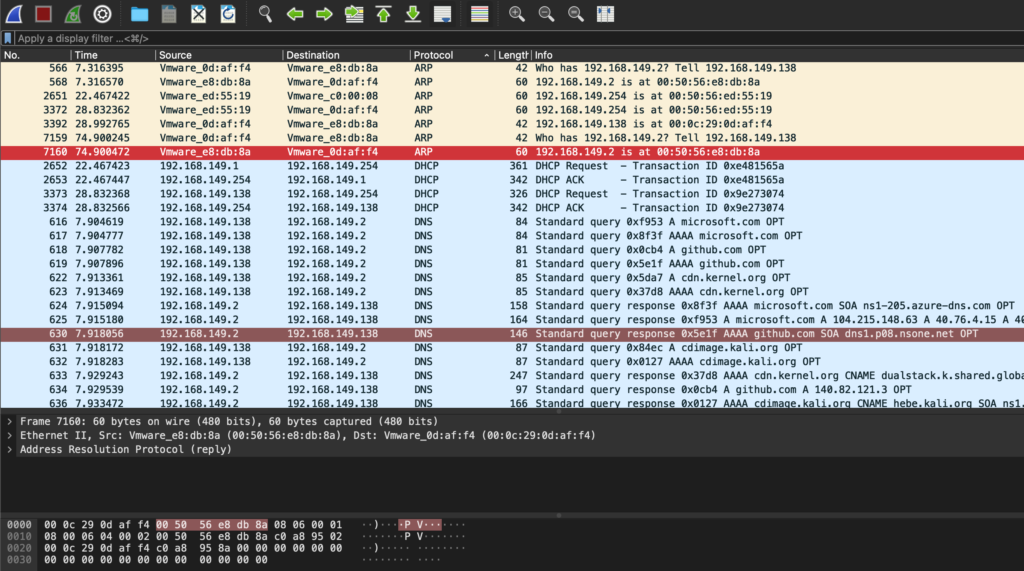Zoom in on the main window text
Viewport: 1024px width, 571px height.
pyautogui.click(x=517, y=14)
